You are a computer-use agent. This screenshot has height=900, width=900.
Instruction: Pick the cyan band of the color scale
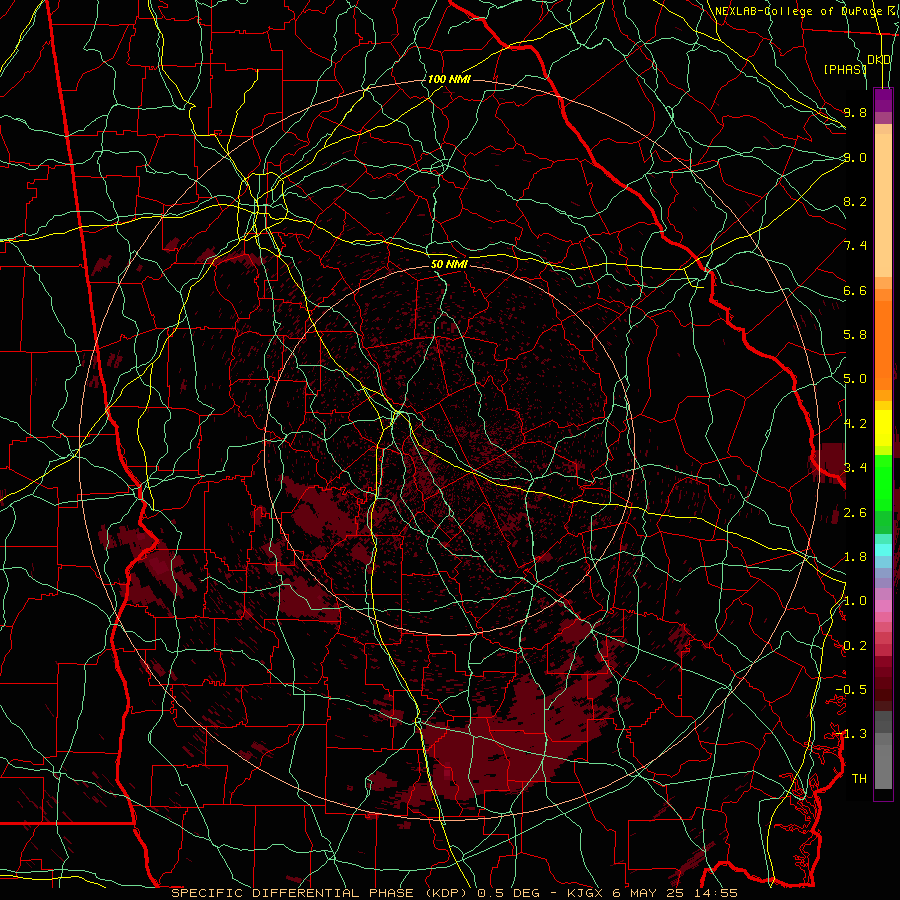click(x=883, y=549)
